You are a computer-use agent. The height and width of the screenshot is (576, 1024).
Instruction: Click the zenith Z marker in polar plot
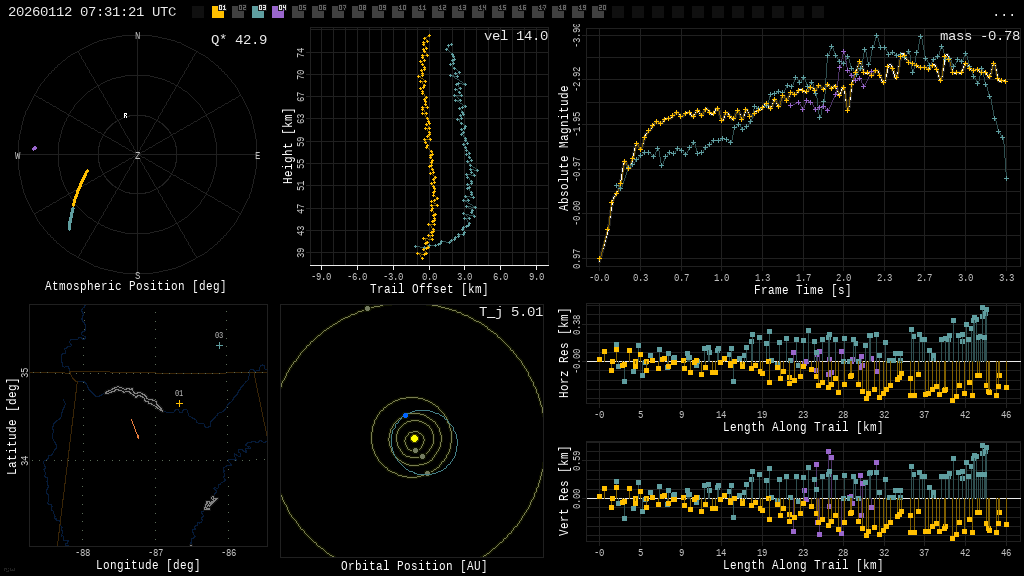tap(138, 156)
